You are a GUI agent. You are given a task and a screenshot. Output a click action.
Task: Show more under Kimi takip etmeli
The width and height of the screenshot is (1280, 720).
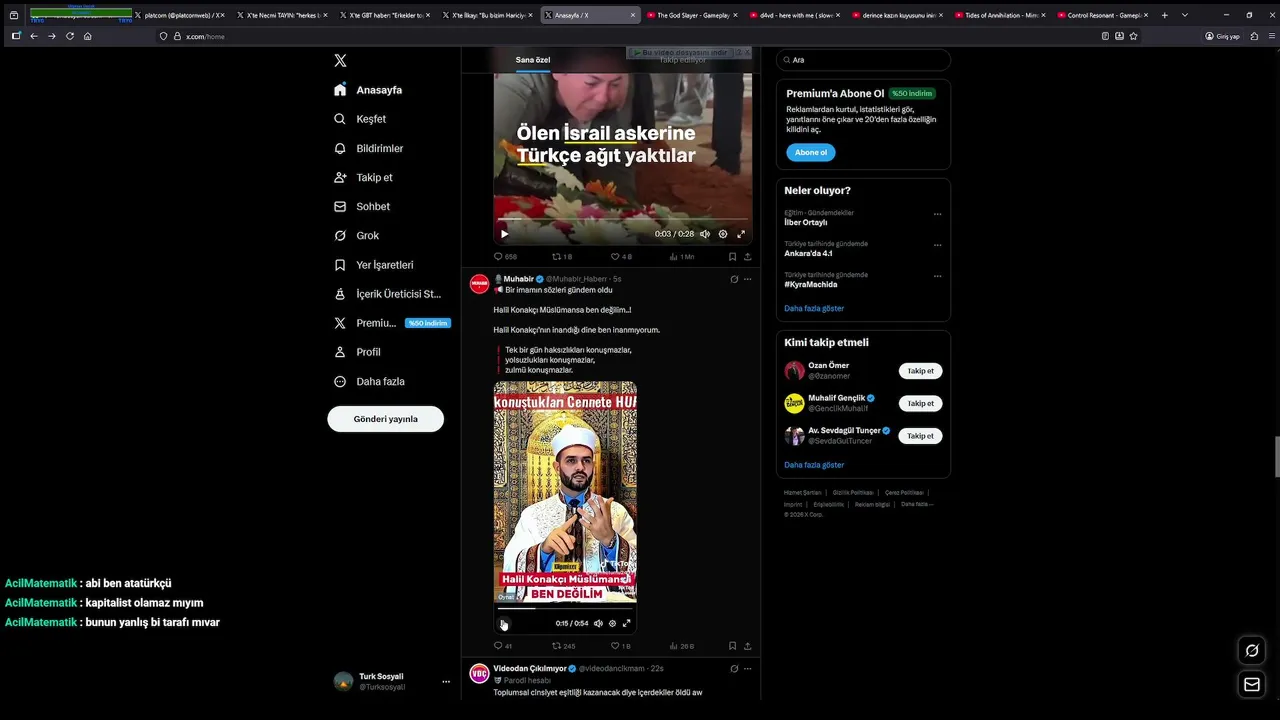(814, 465)
